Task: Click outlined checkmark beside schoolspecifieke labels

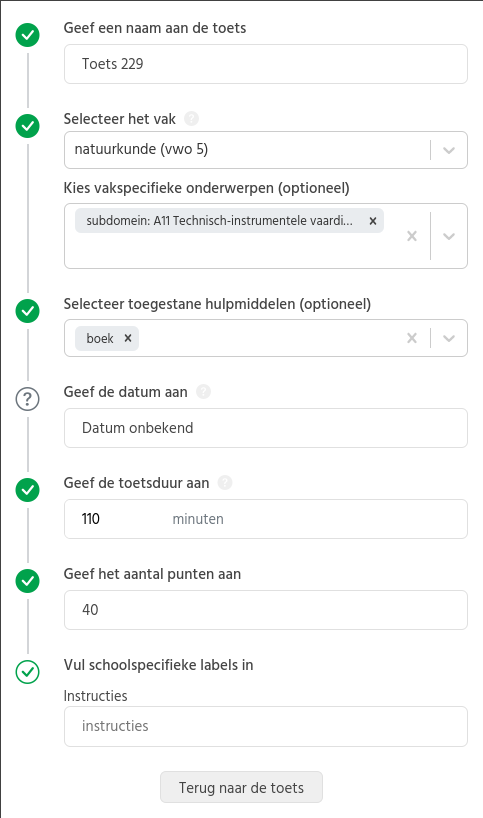Action: coord(28,672)
